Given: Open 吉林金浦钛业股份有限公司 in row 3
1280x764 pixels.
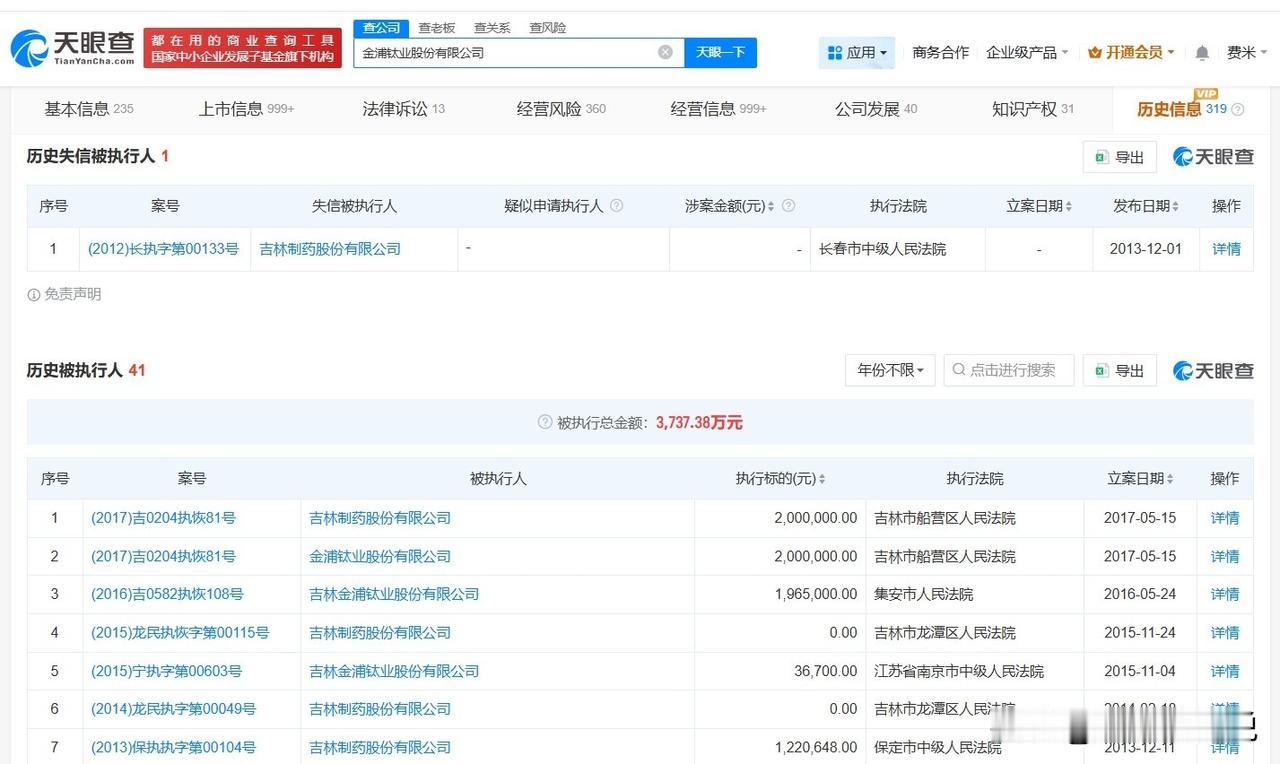Looking at the screenshot, I should click(394, 594).
